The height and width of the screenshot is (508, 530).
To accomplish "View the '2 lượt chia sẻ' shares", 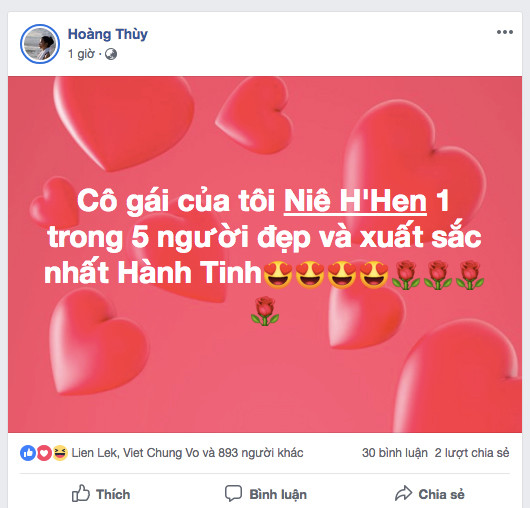I will coord(472,453).
